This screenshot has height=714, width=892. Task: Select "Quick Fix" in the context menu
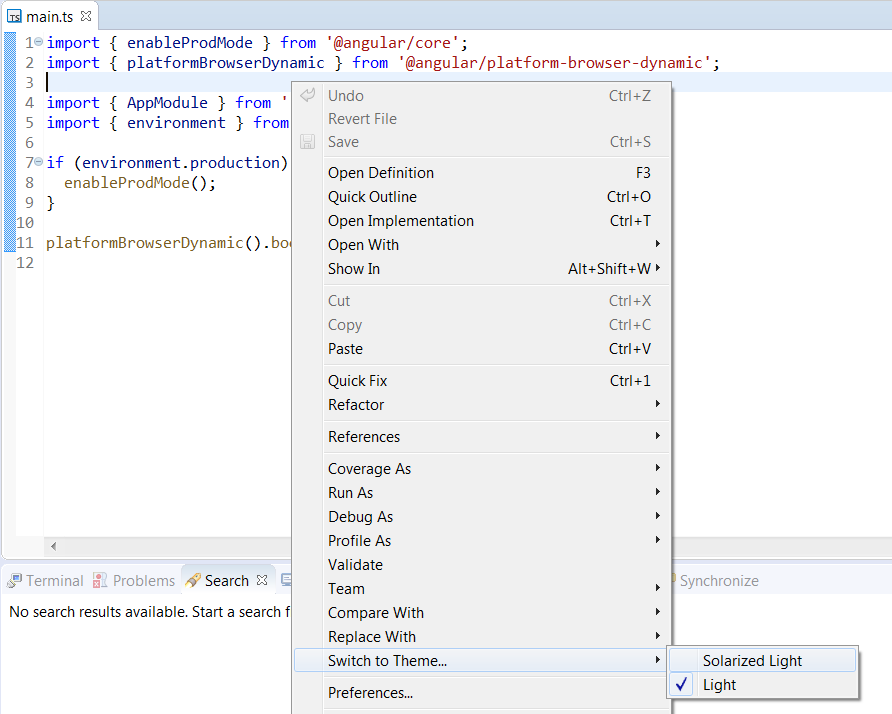[358, 380]
